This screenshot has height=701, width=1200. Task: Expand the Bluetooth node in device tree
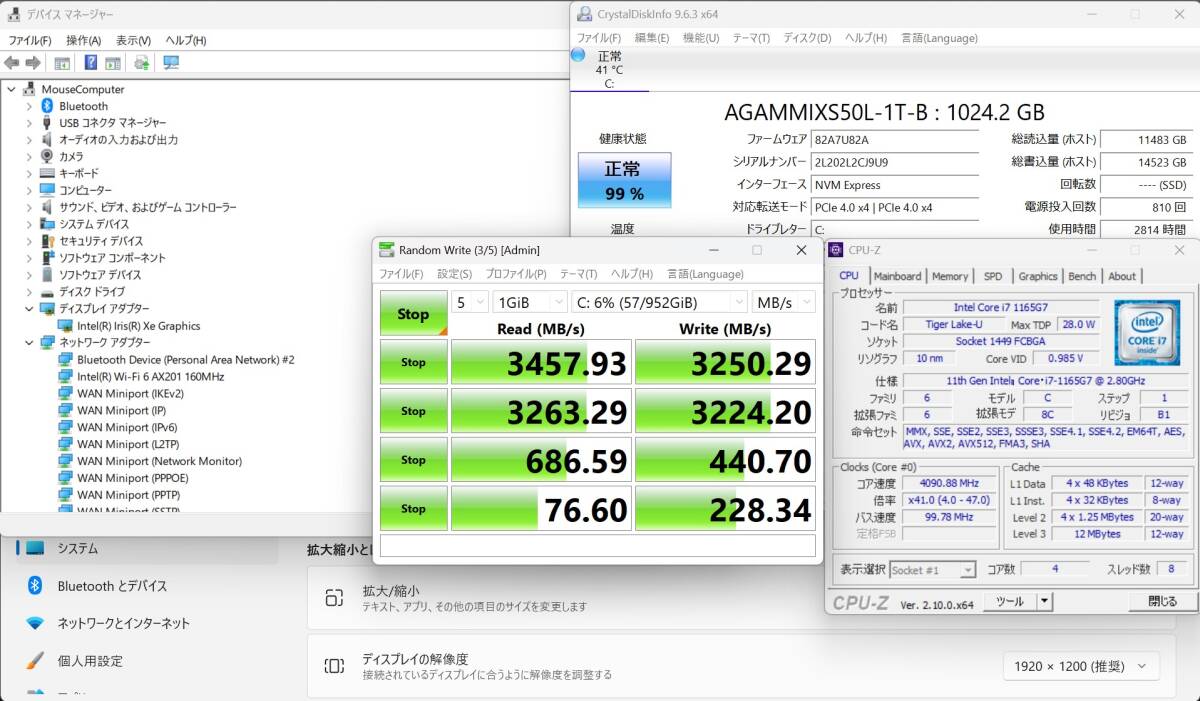click(x=28, y=106)
